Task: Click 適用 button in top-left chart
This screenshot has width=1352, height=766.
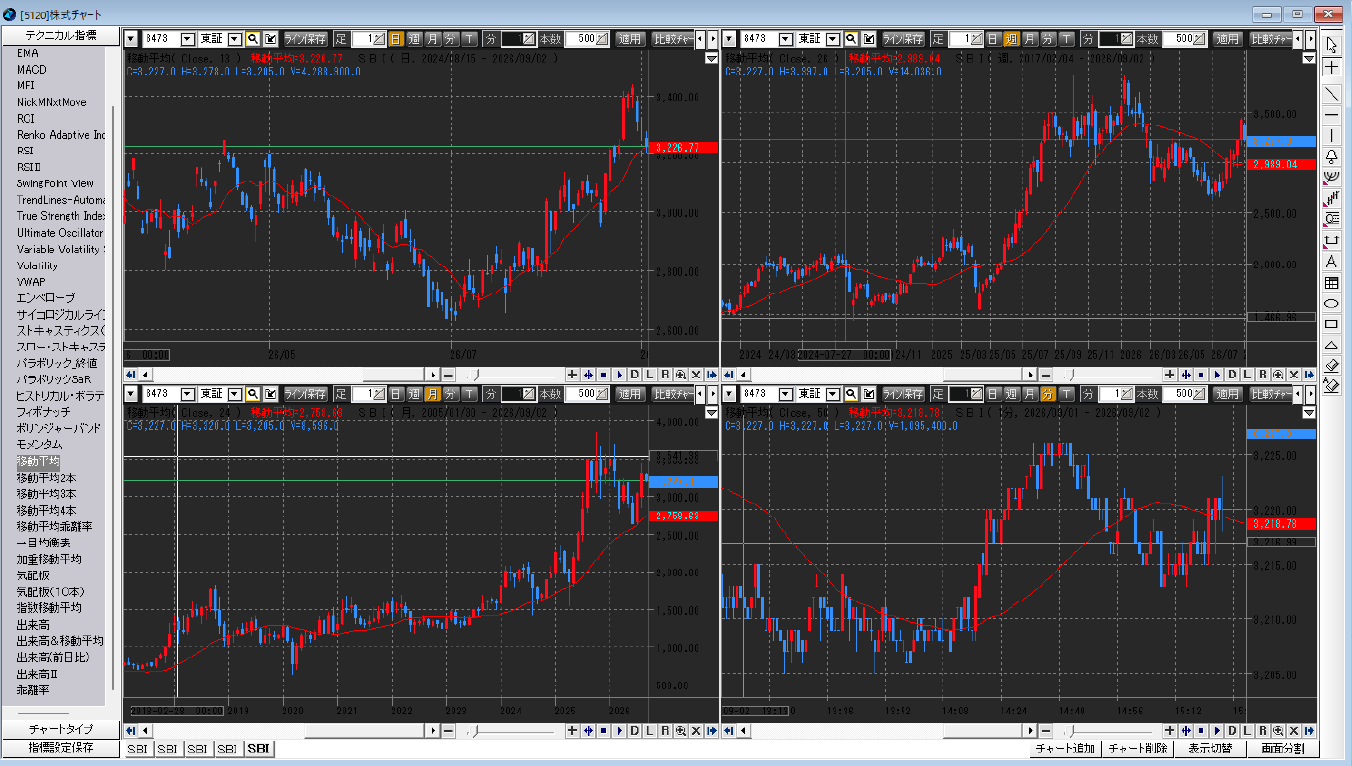Action: pyautogui.click(x=629, y=39)
